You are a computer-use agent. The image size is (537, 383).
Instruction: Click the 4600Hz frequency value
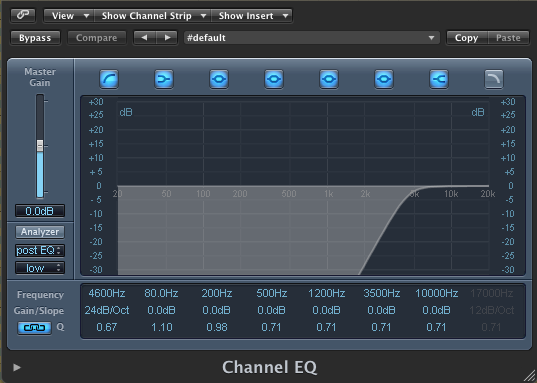pyautogui.click(x=107, y=294)
